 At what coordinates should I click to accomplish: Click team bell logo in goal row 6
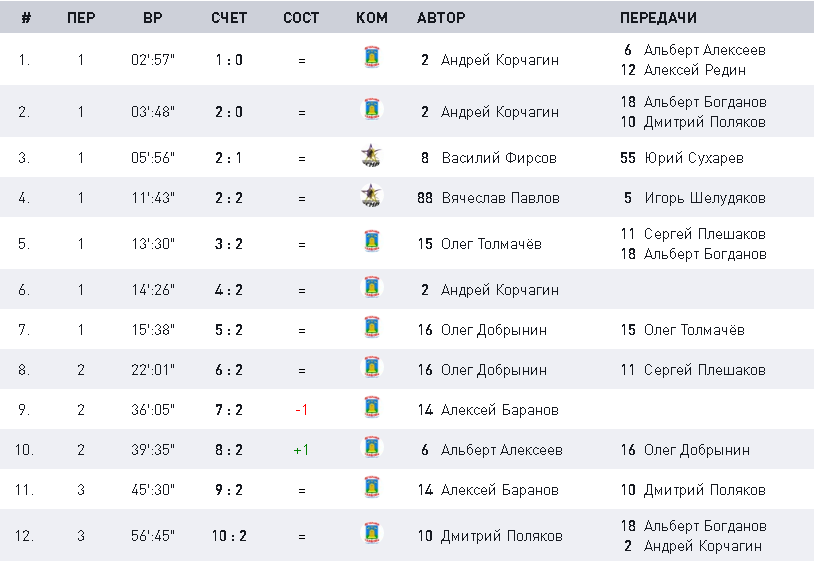click(372, 287)
